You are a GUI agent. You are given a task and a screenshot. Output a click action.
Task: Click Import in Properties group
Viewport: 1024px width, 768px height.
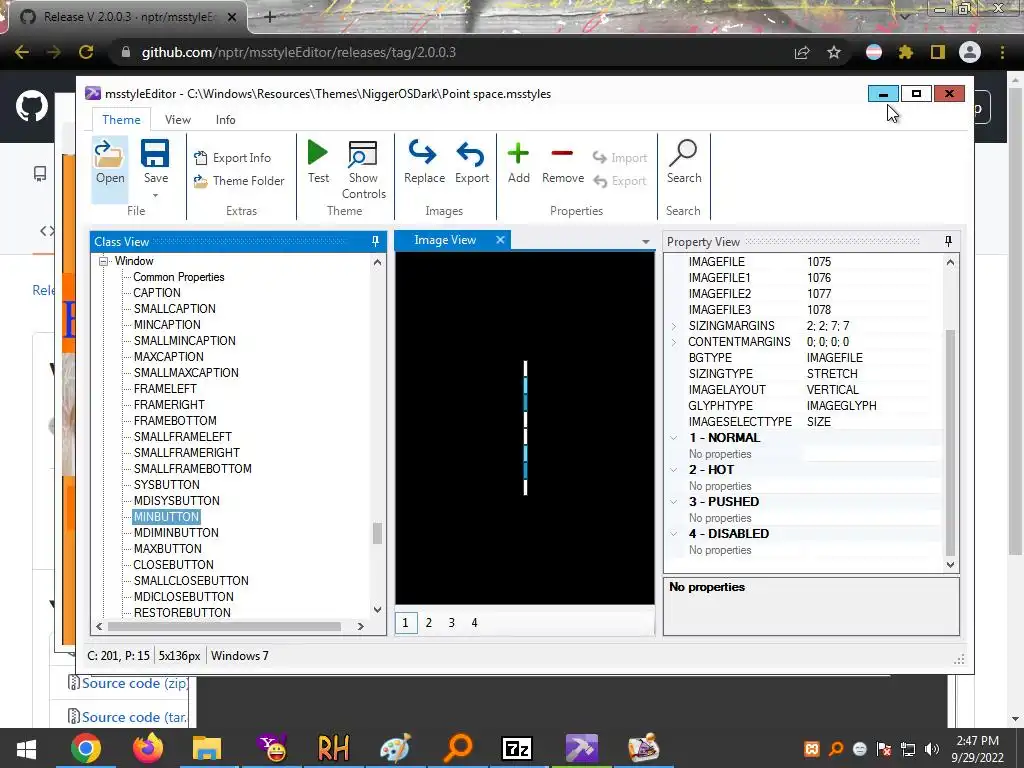coord(620,158)
